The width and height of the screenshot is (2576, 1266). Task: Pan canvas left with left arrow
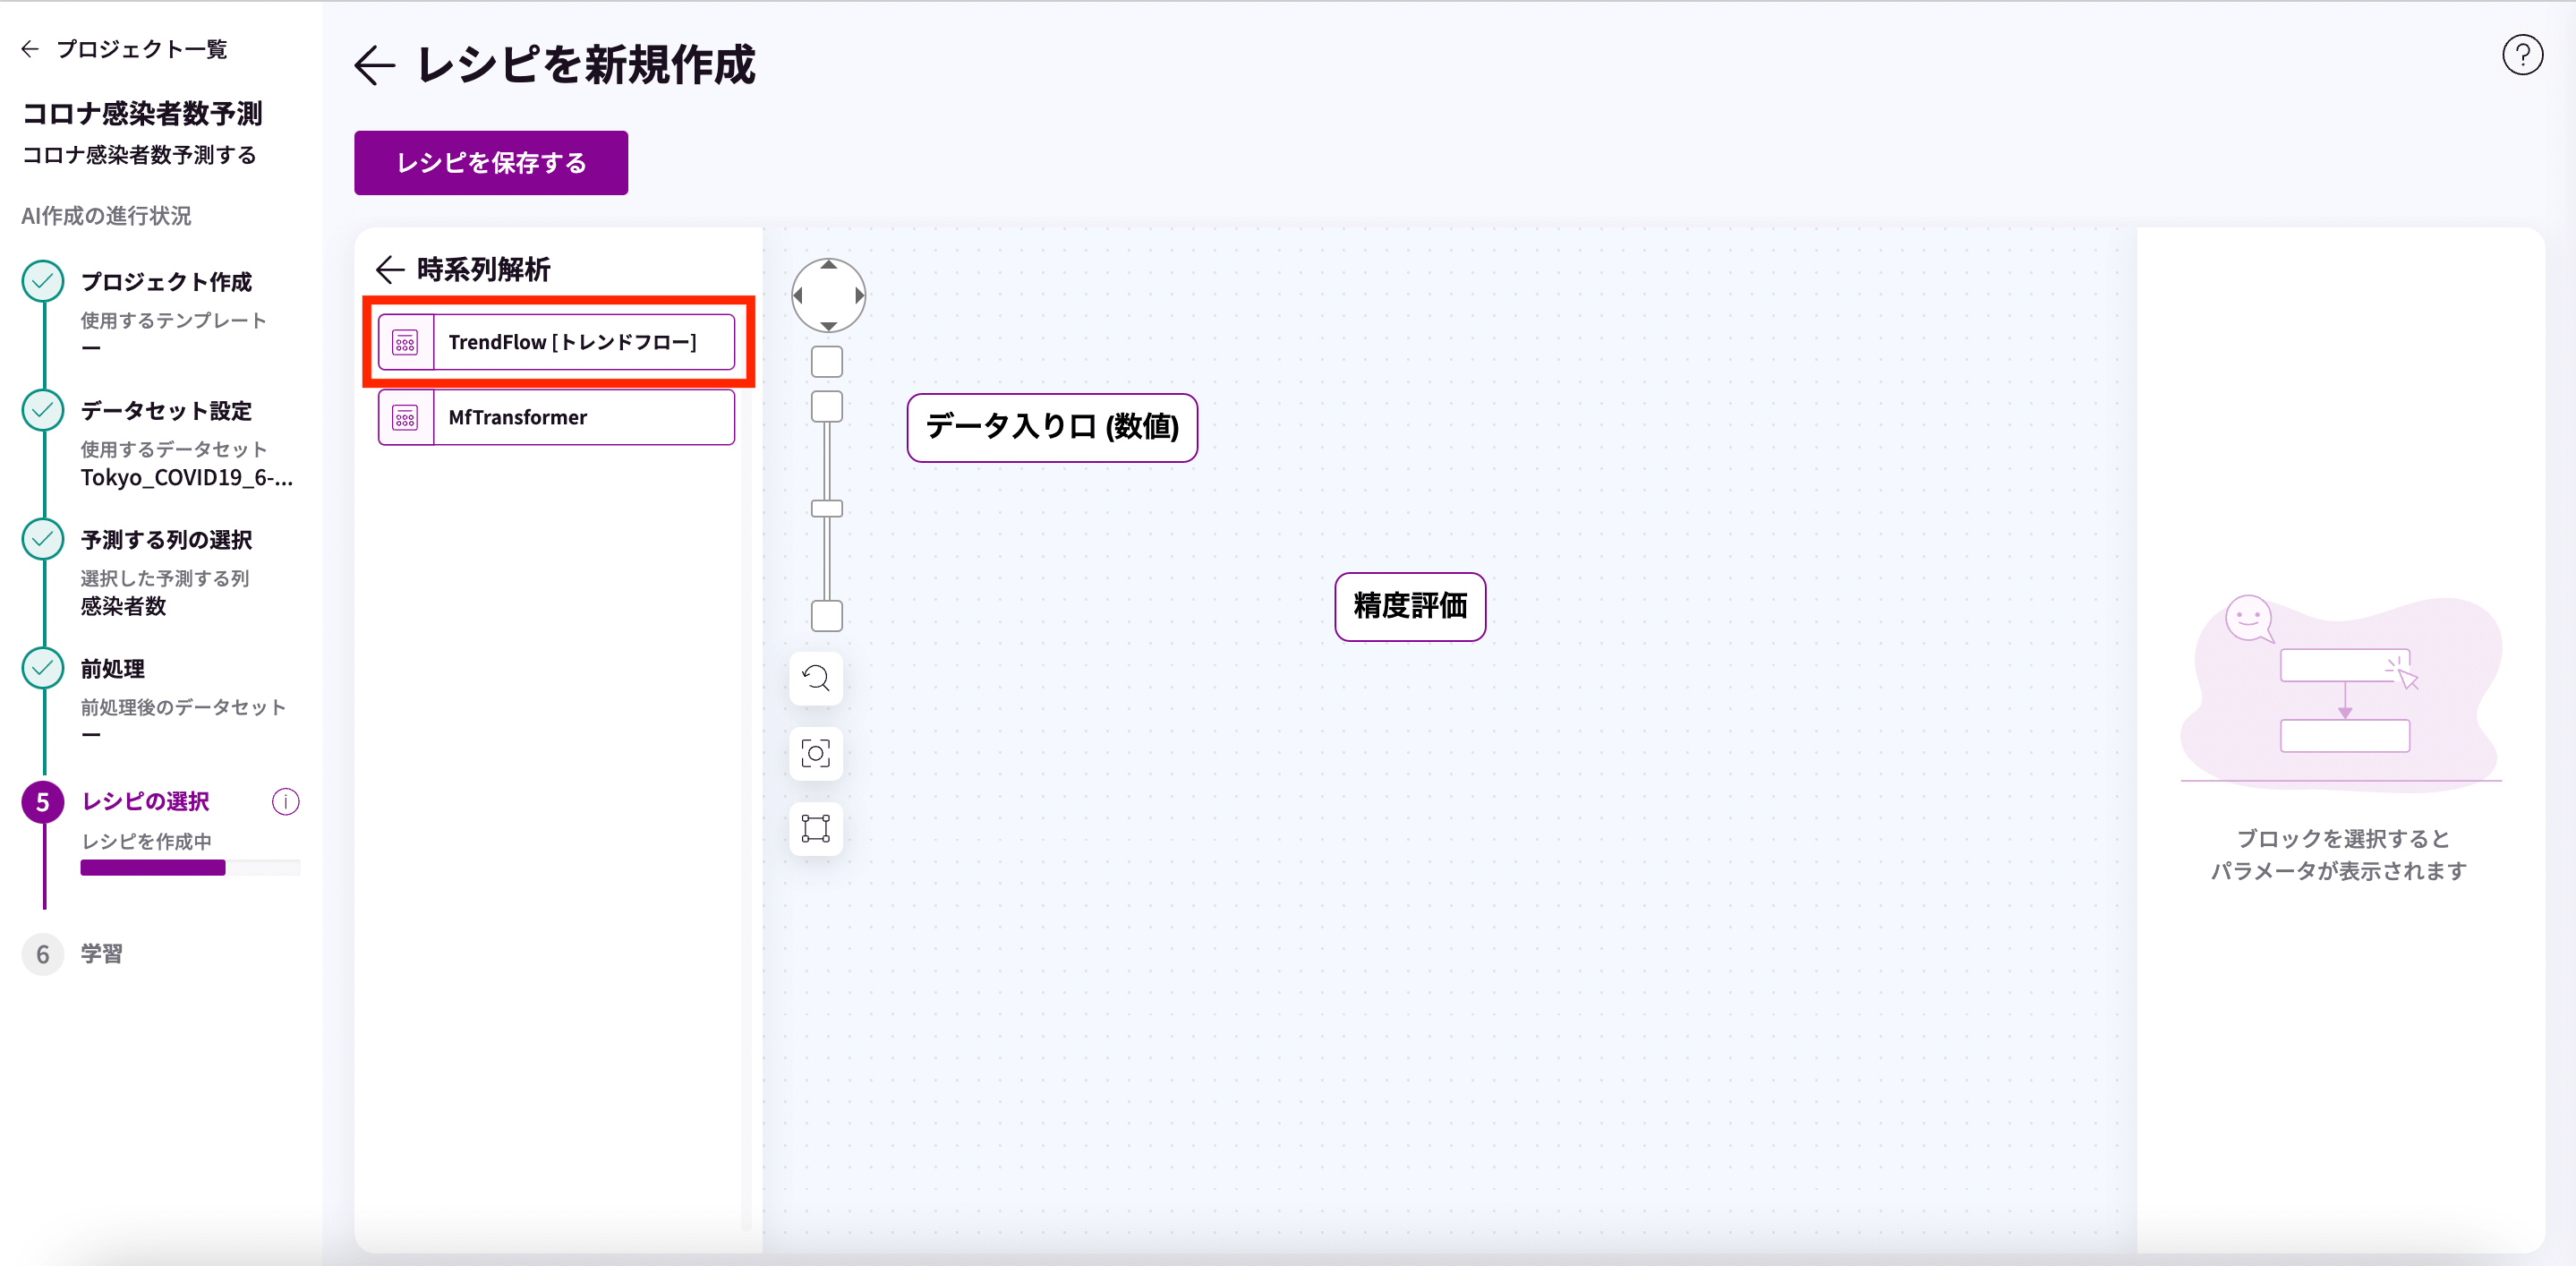(798, 296)
